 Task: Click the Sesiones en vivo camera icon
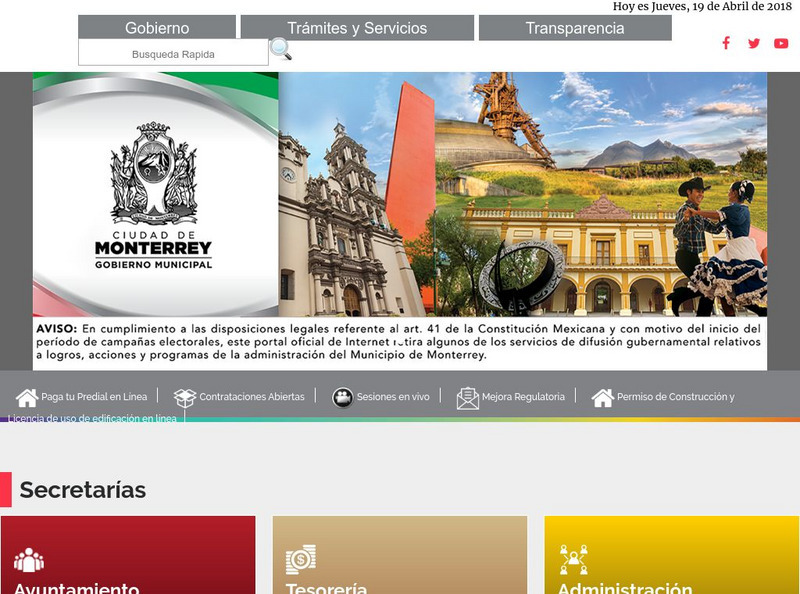343,396
